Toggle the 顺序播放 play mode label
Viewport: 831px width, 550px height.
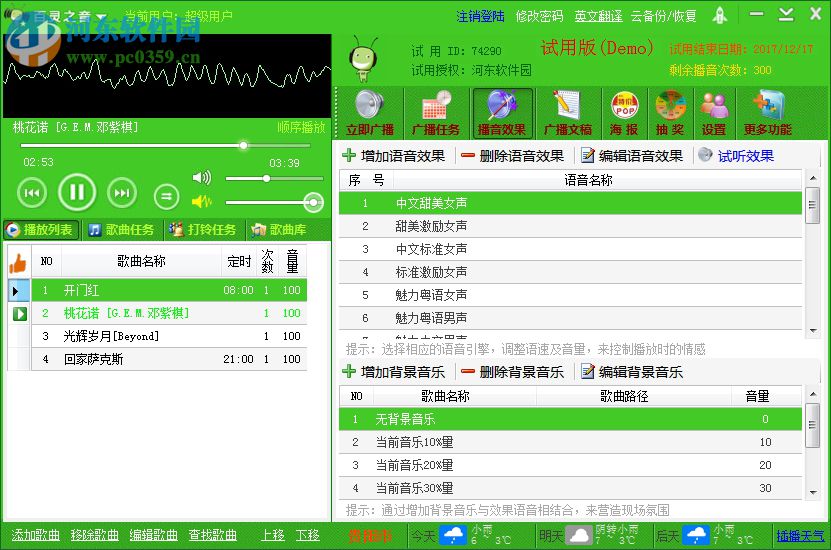point(301,127)
